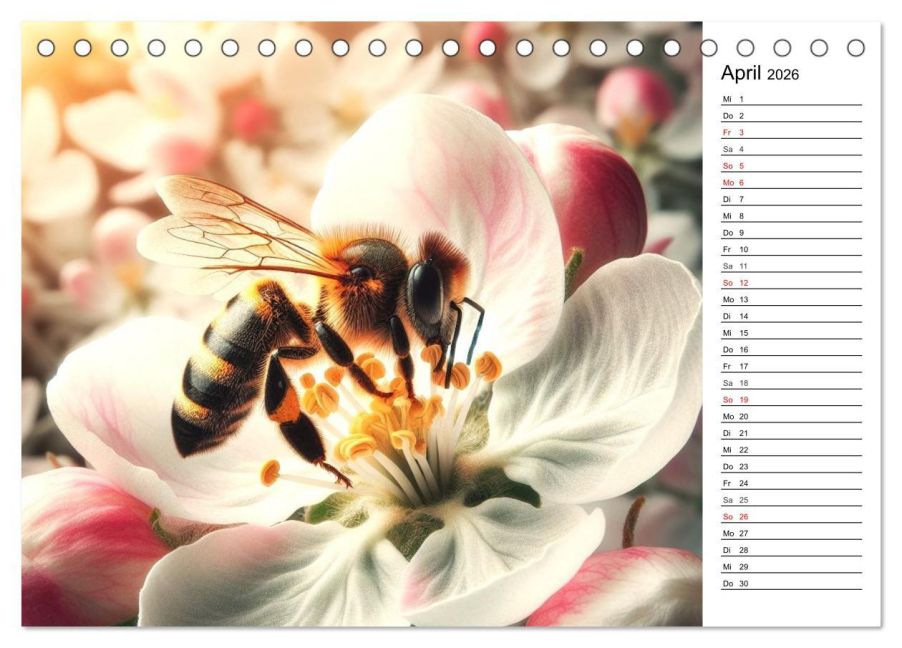Select the Mi 22 date line

[791, 449]
